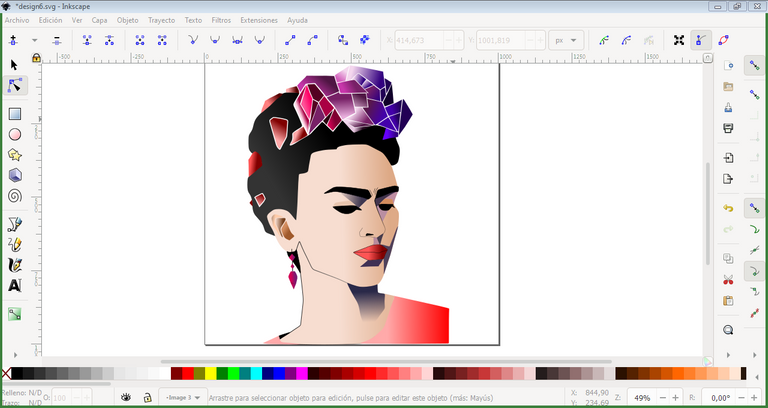Open an existing document icon

click(728, 87)
